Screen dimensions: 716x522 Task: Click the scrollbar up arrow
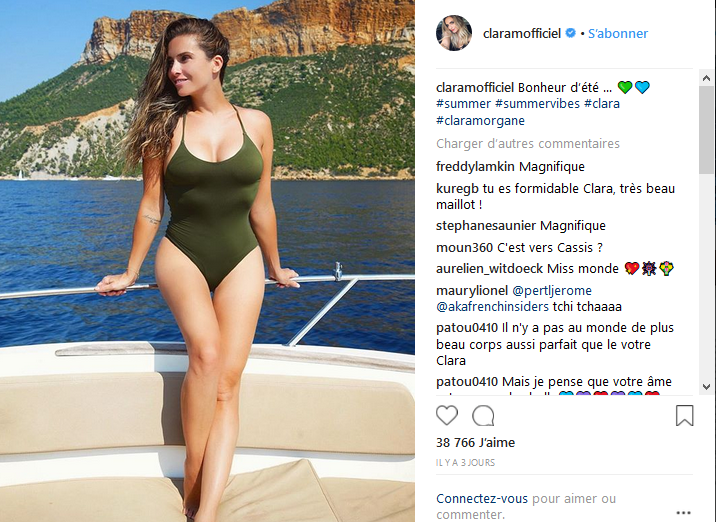706,78
